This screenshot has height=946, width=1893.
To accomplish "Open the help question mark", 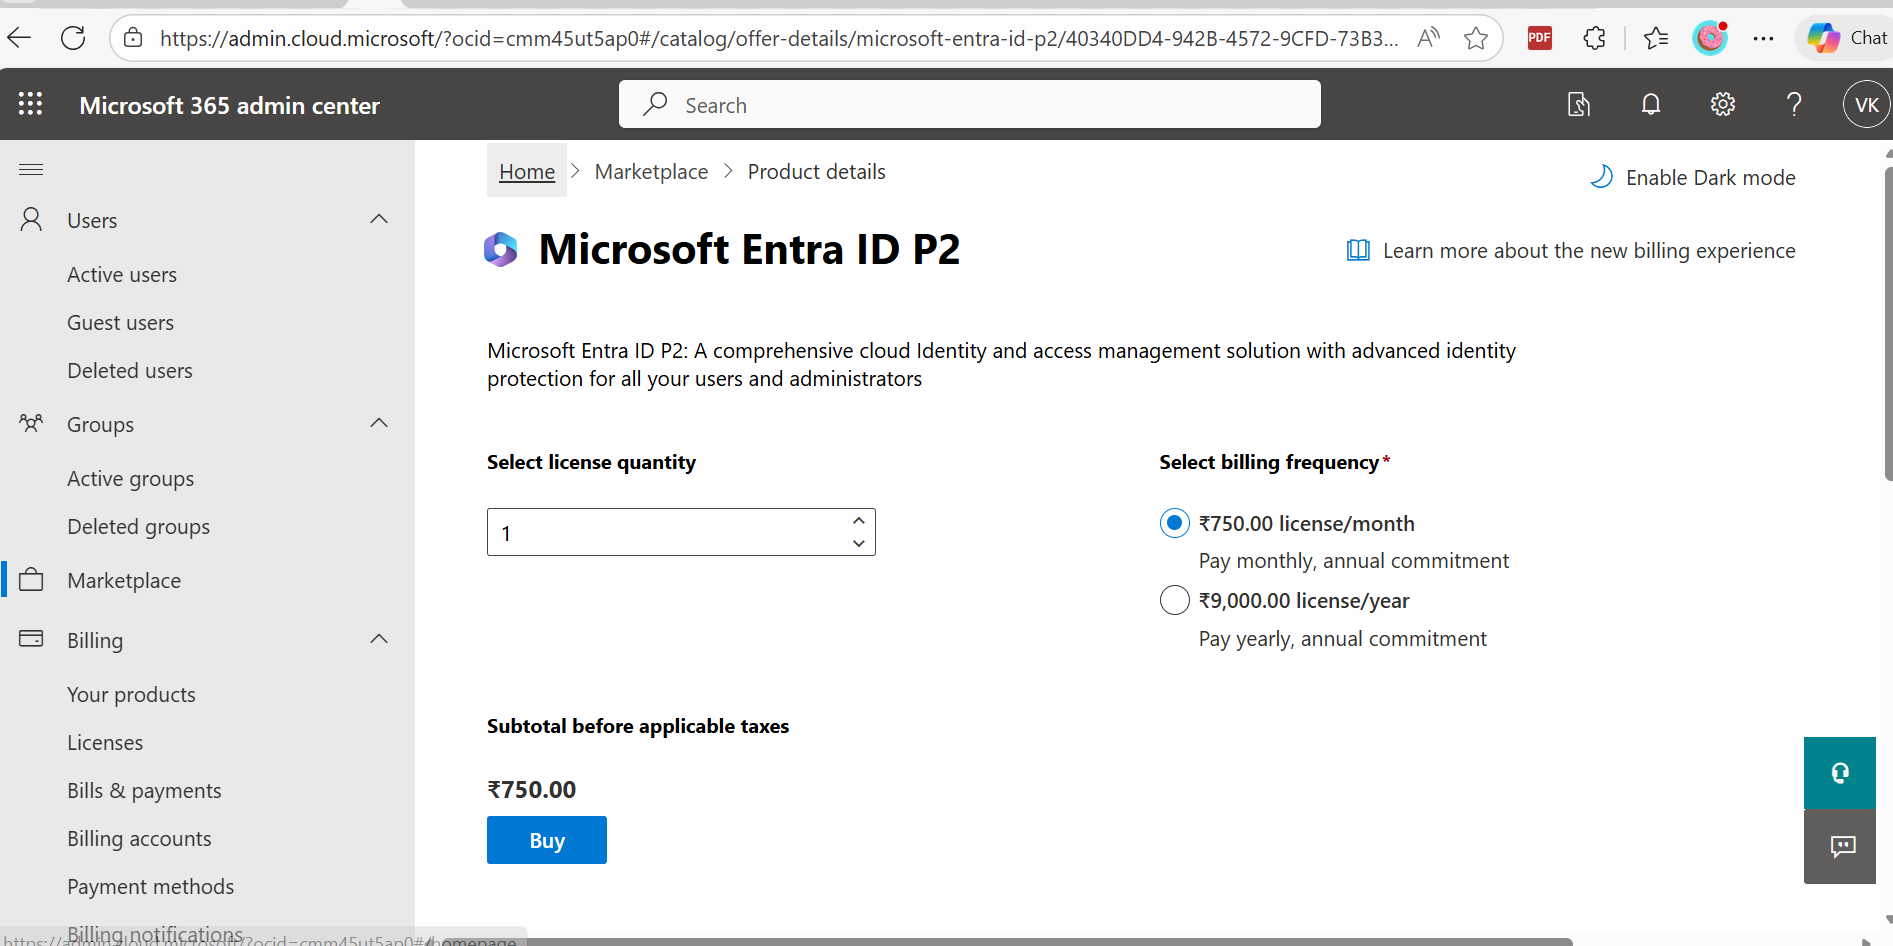I will (x=1793, y=104).
